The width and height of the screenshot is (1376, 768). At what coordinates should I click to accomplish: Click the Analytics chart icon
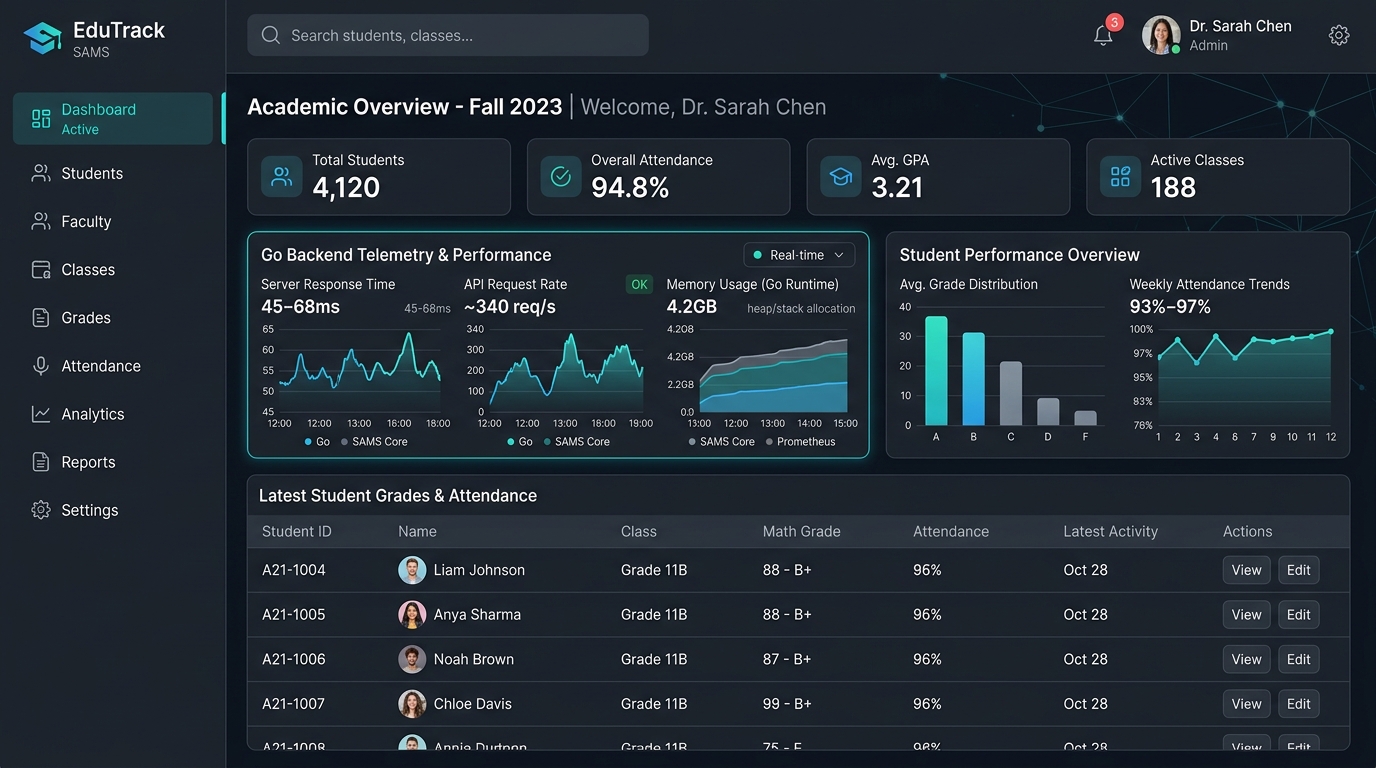pos(41,413)
